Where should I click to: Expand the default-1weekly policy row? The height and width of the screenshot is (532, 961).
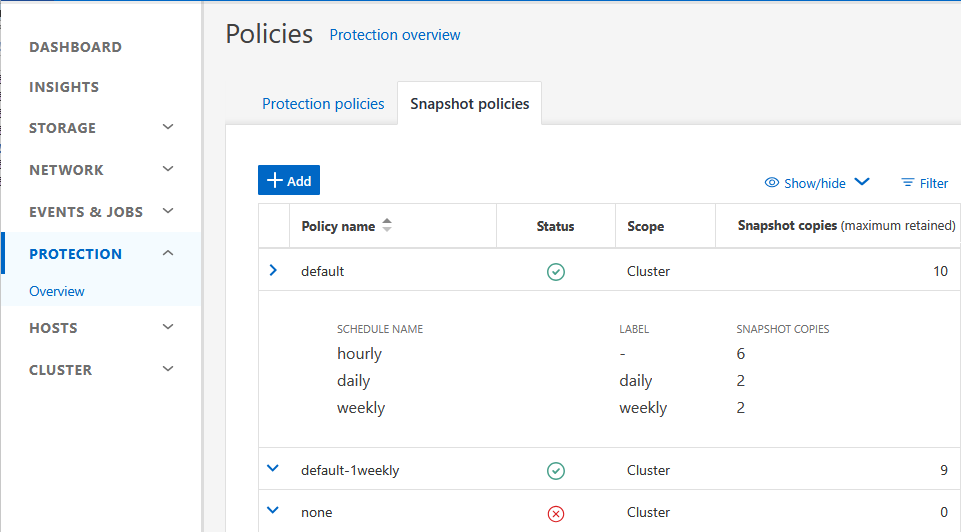point(273,468)
